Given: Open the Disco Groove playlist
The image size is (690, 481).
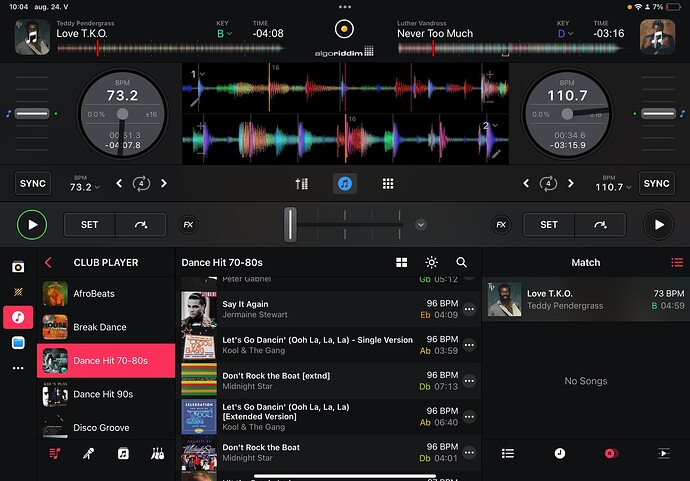Looking at the screenshot, I should click(x=106, y=426).
